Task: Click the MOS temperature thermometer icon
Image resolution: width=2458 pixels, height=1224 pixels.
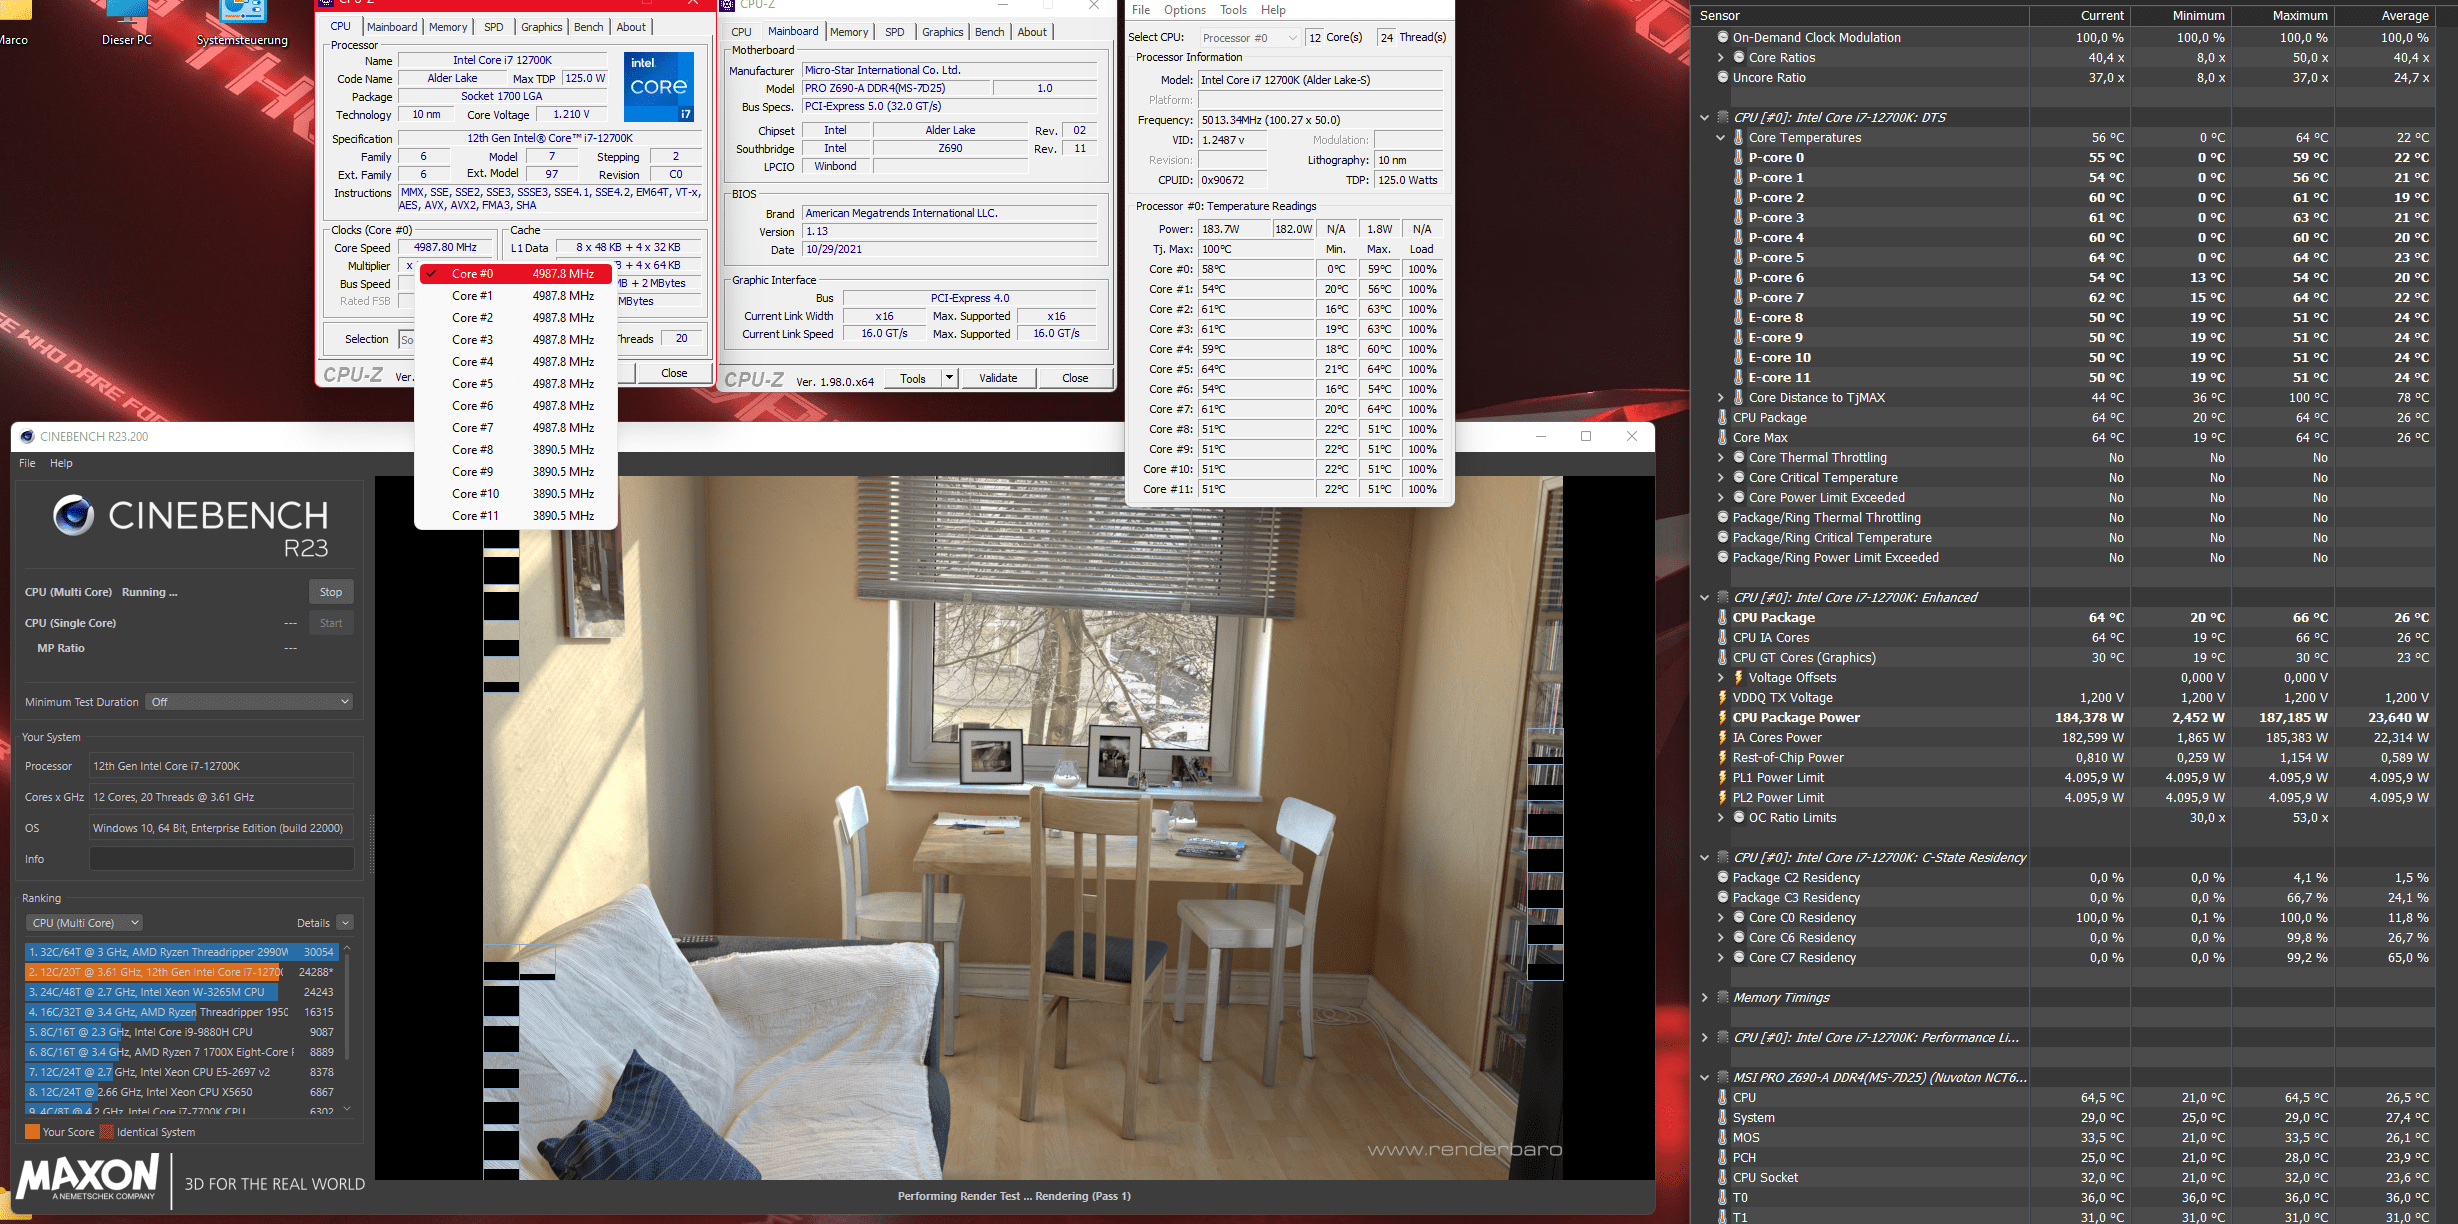Action: (1722, 1137)
